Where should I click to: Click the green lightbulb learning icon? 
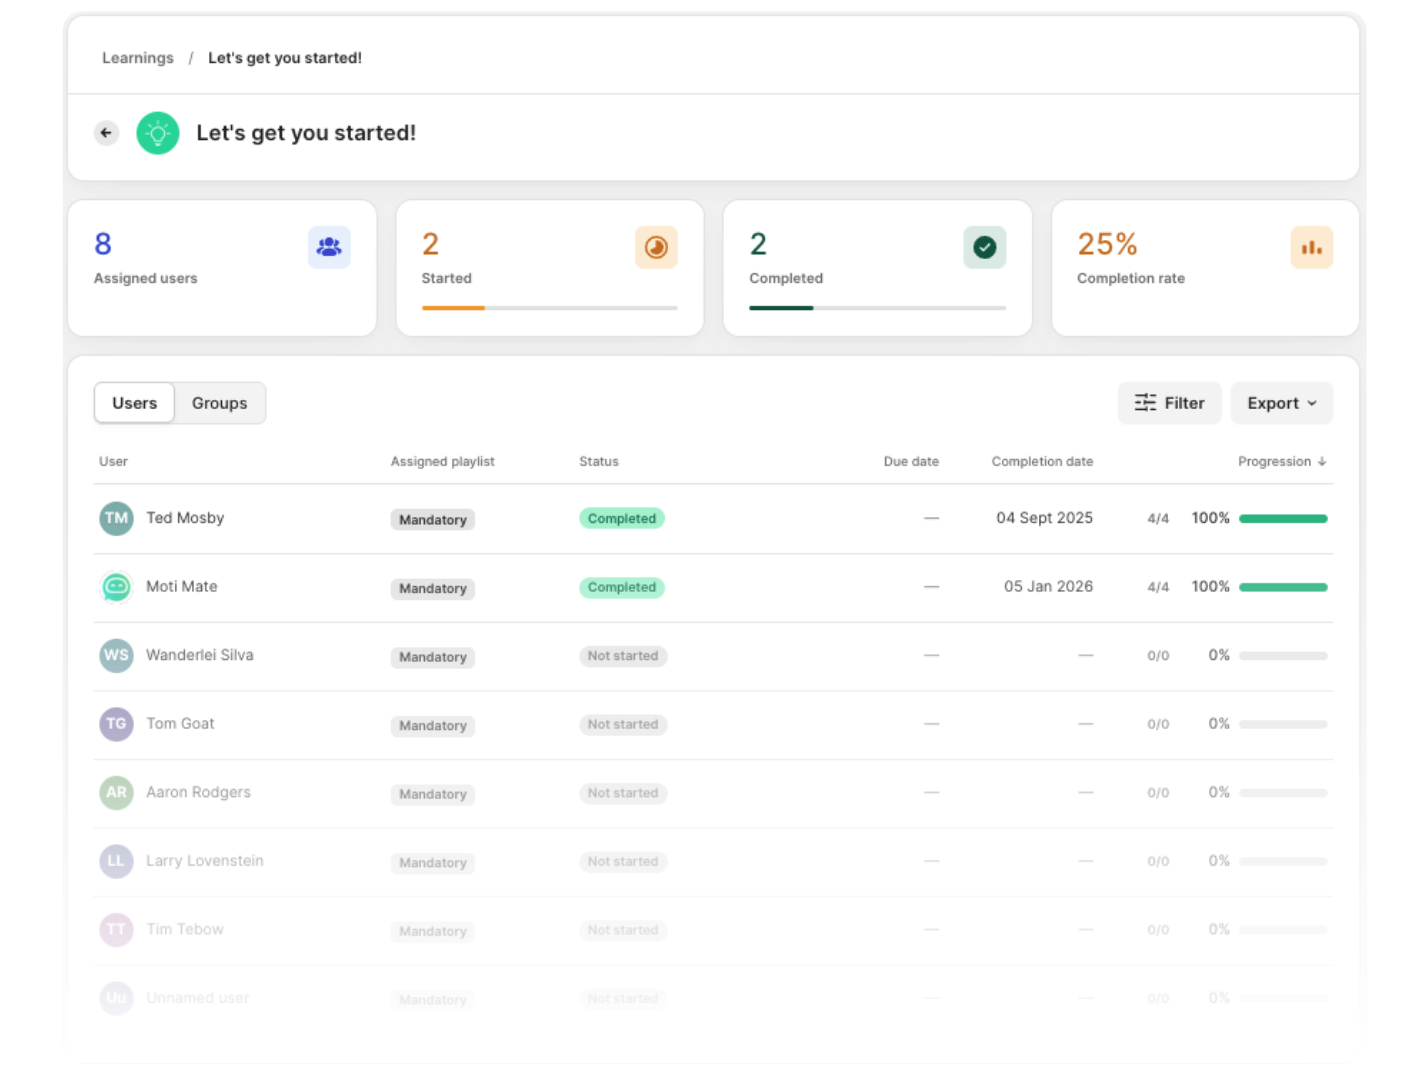[x=158, y=133]
